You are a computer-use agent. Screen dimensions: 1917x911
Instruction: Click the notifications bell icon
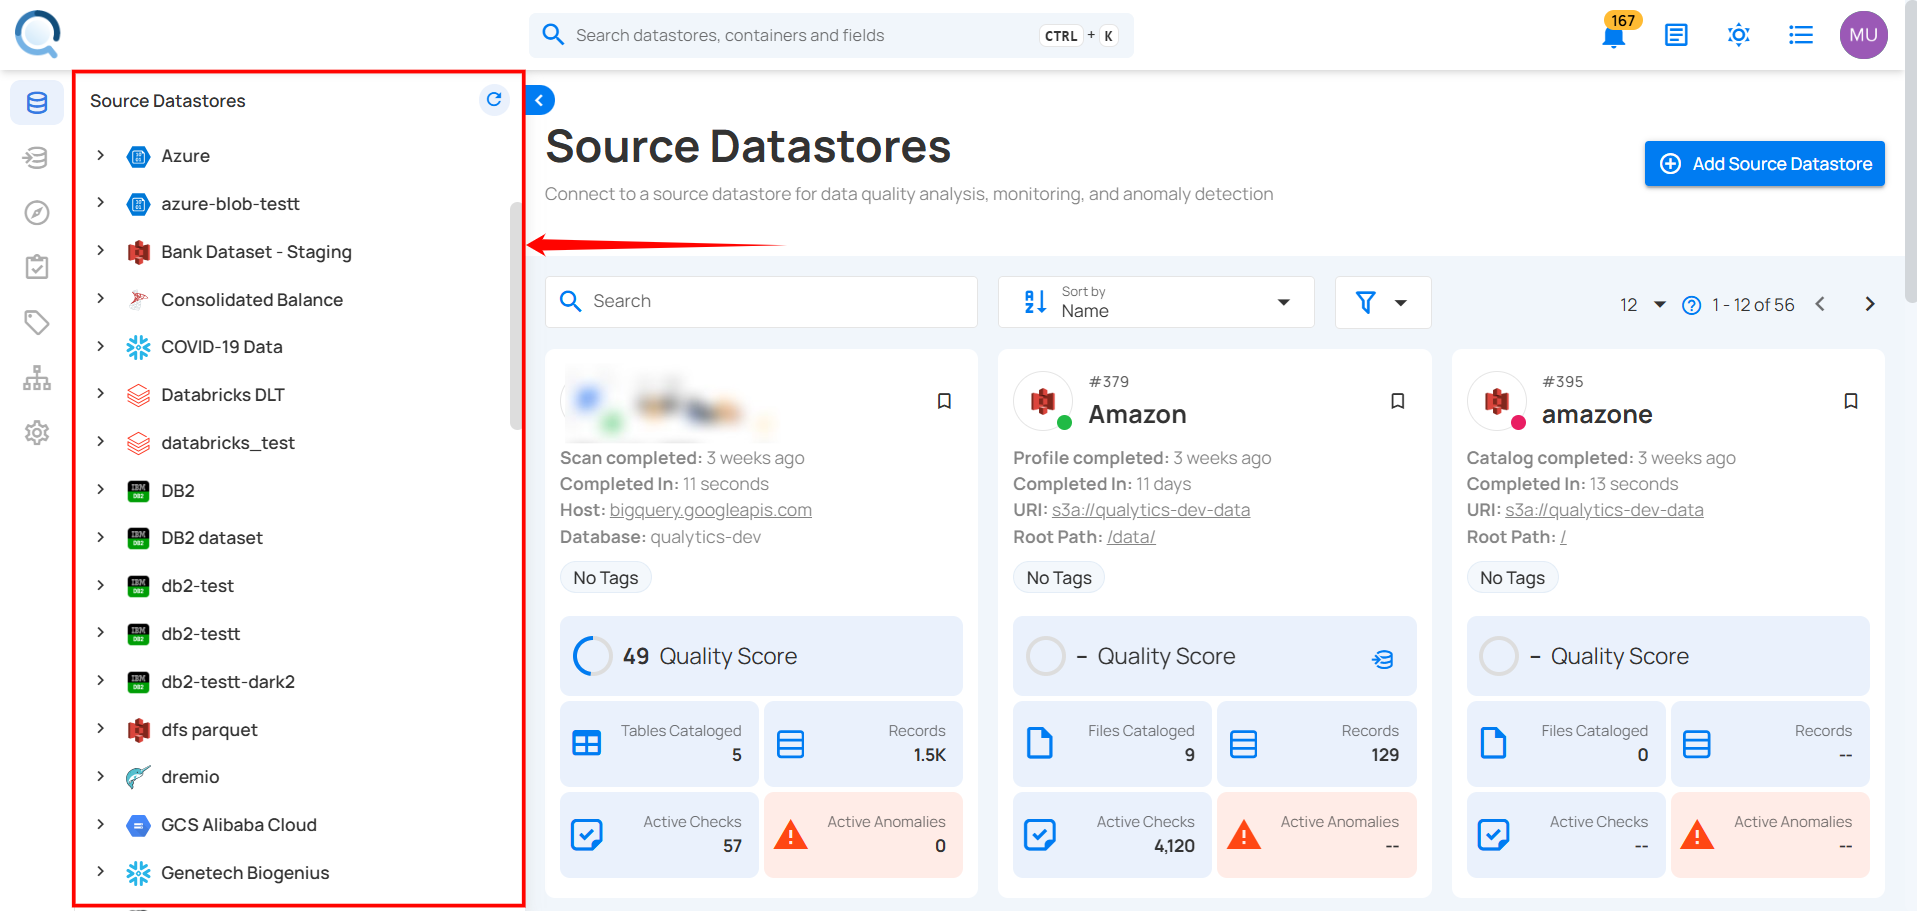pos(1612,37)
